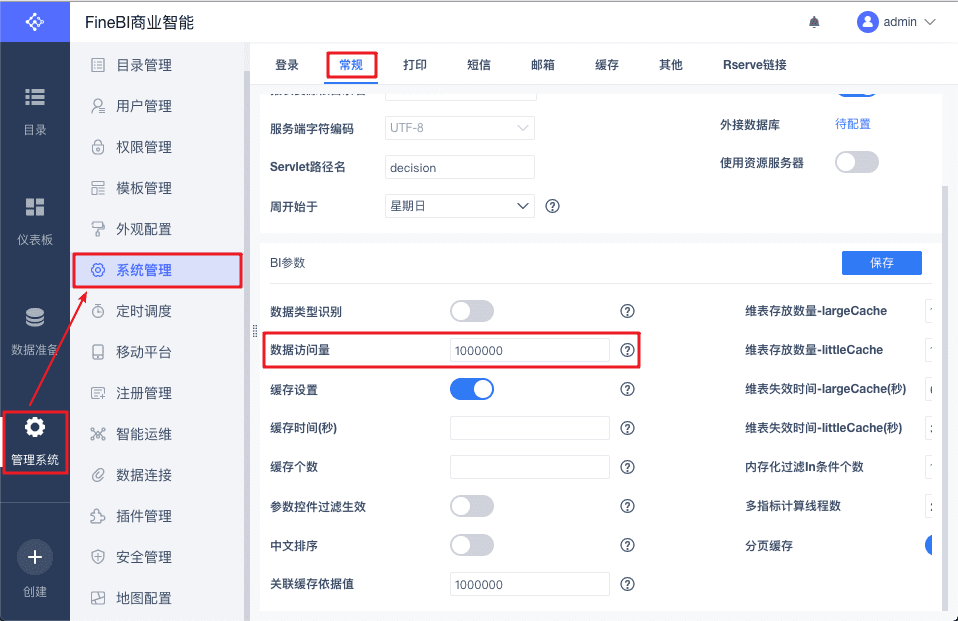Screen dimensions: 958x621
Task: Click the notification bell icon
Action: (x=814, y=22)
